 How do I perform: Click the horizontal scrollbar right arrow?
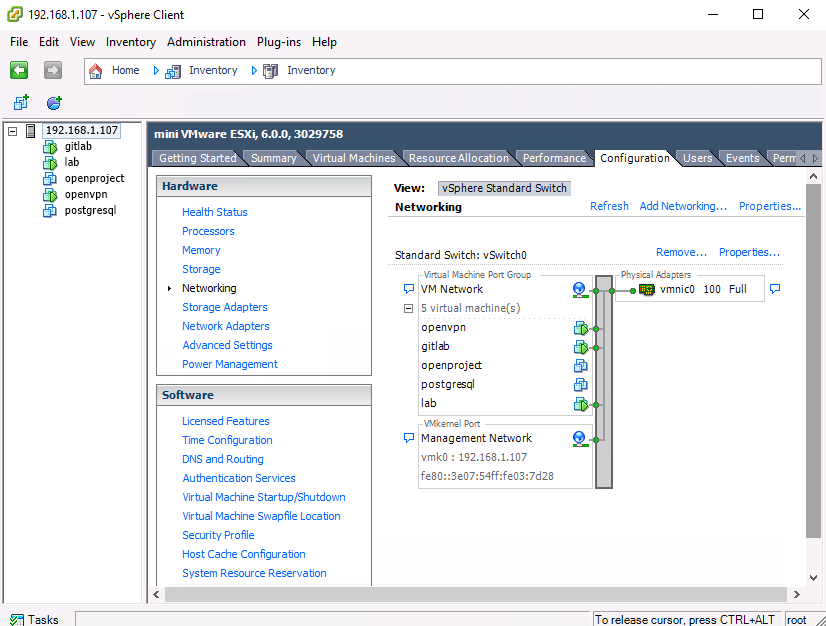(x=796, y=594)
